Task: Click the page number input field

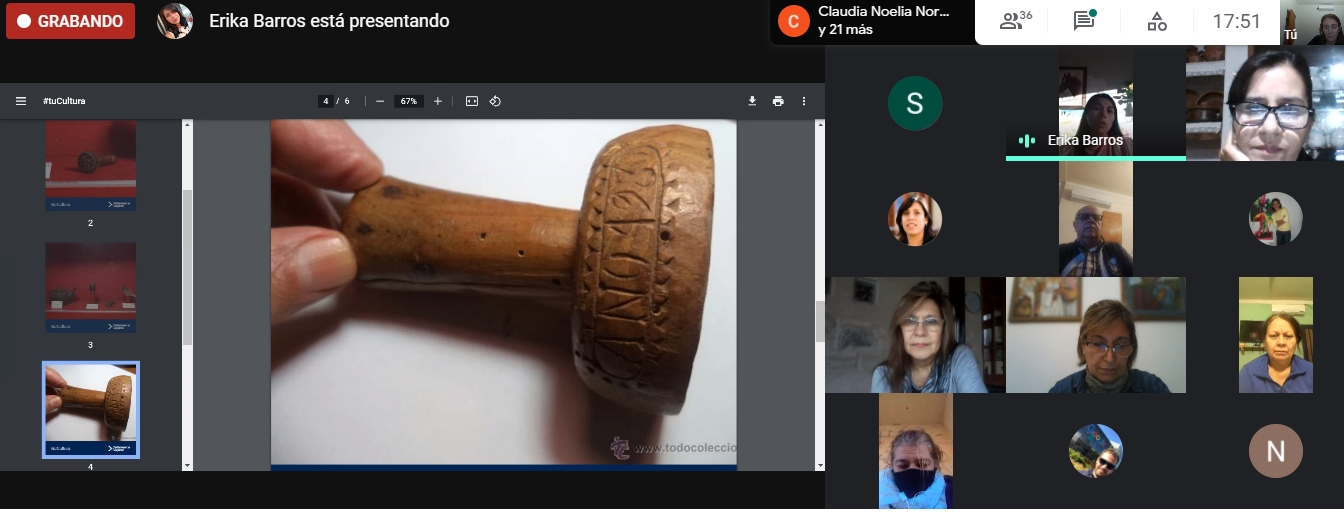Action: 326,101
